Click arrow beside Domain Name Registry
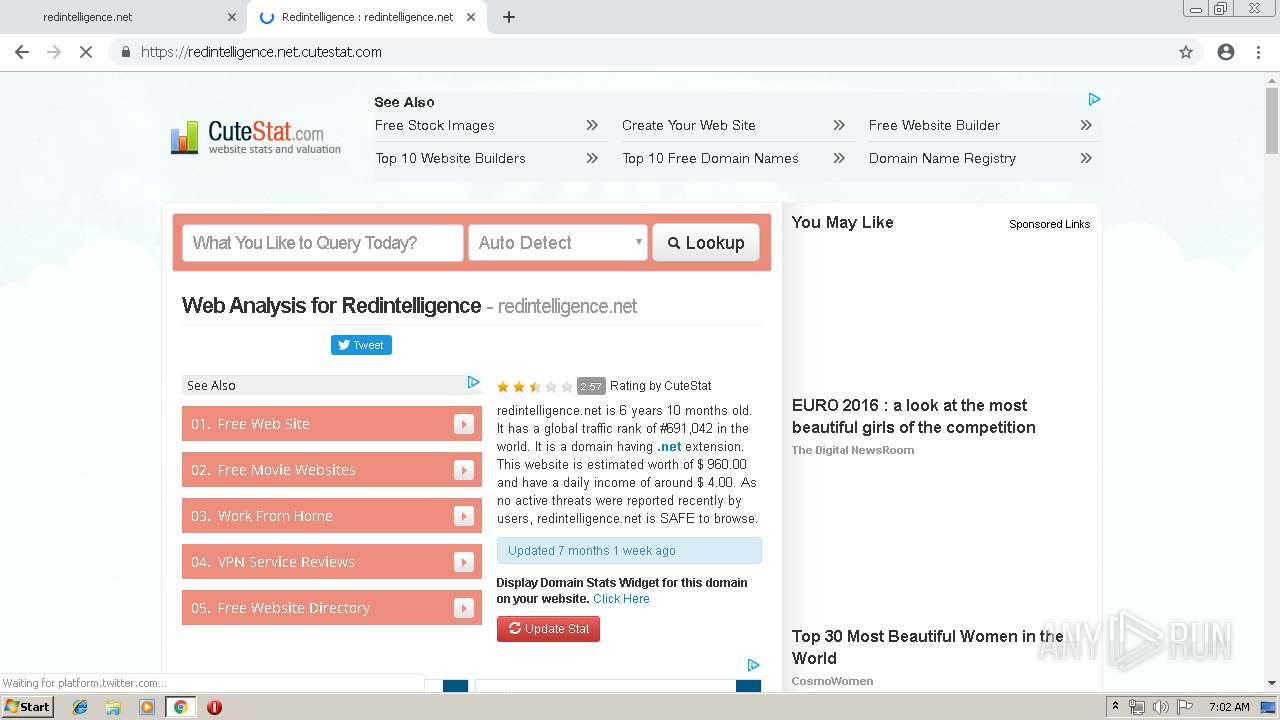 point(1086,158)
